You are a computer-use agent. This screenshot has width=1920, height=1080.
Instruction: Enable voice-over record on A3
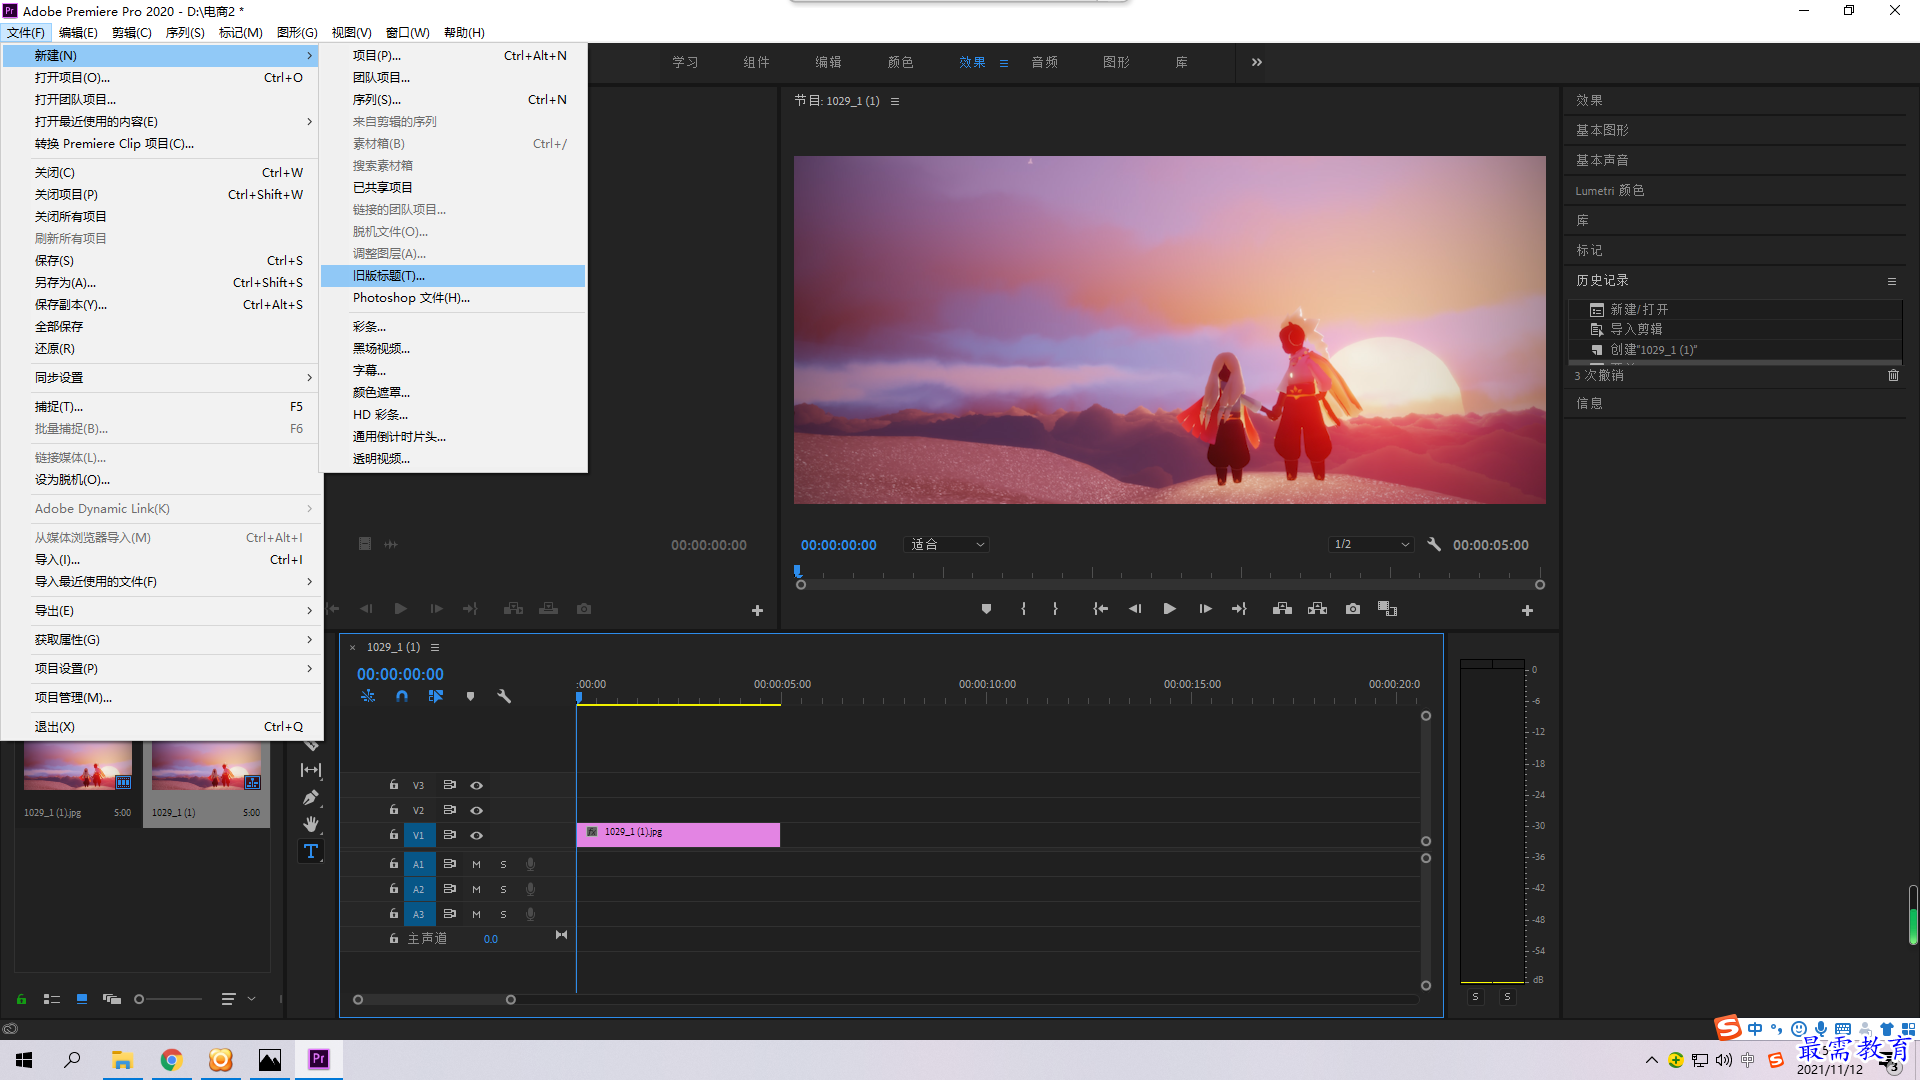pos(531,914)
